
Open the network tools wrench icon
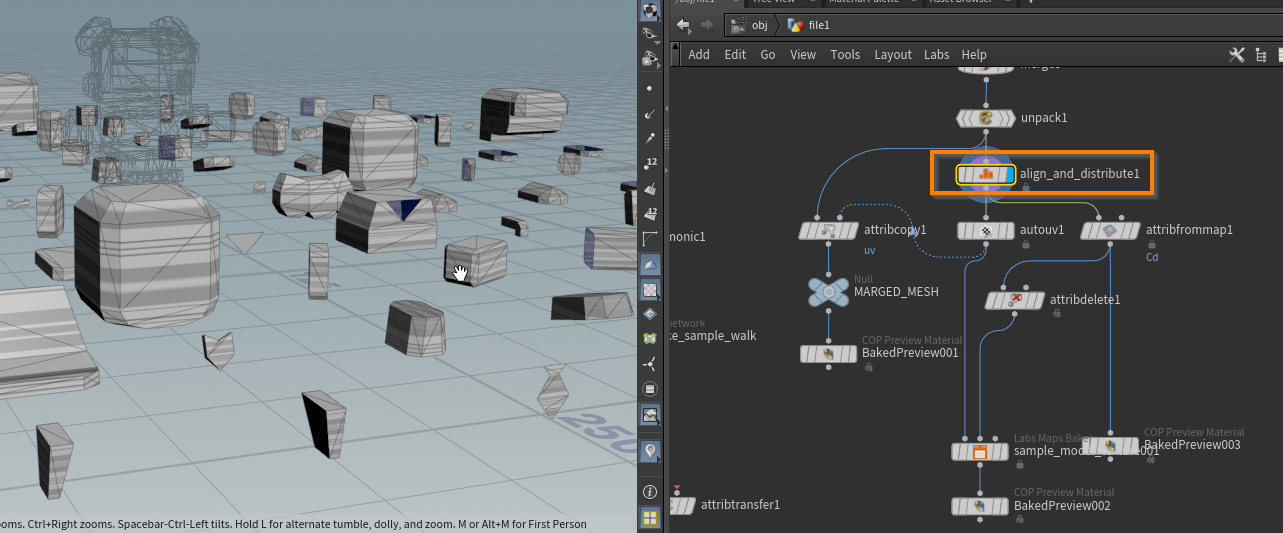1236,55
